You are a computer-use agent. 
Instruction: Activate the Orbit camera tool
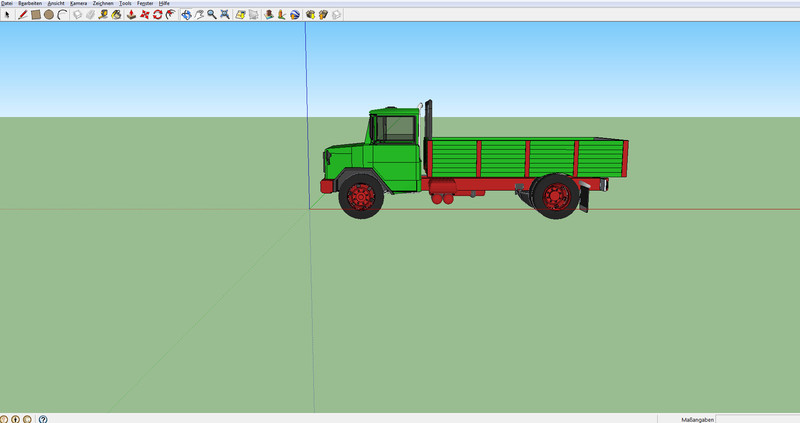[186, 15]
